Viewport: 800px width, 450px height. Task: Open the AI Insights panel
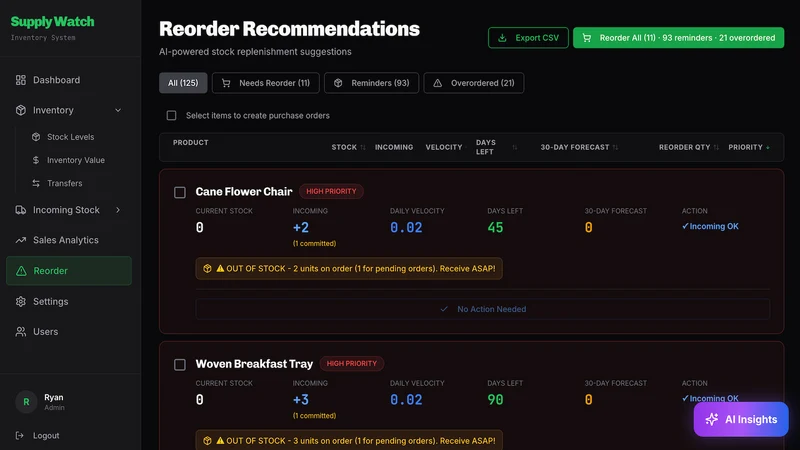point(741,419)
